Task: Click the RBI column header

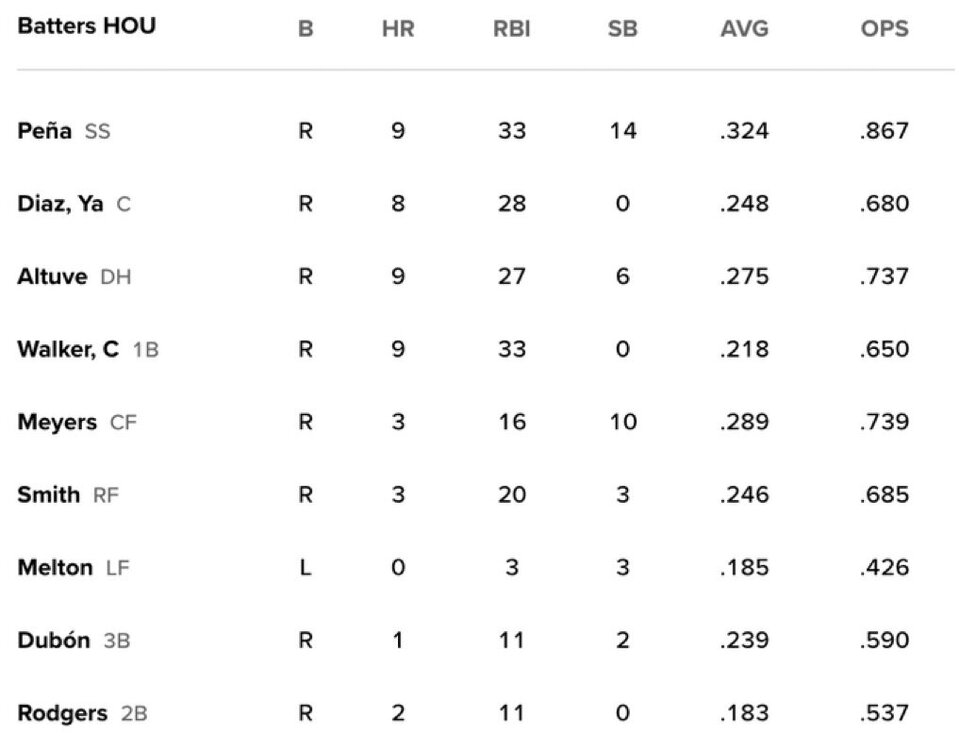Action: click(512, 29)
